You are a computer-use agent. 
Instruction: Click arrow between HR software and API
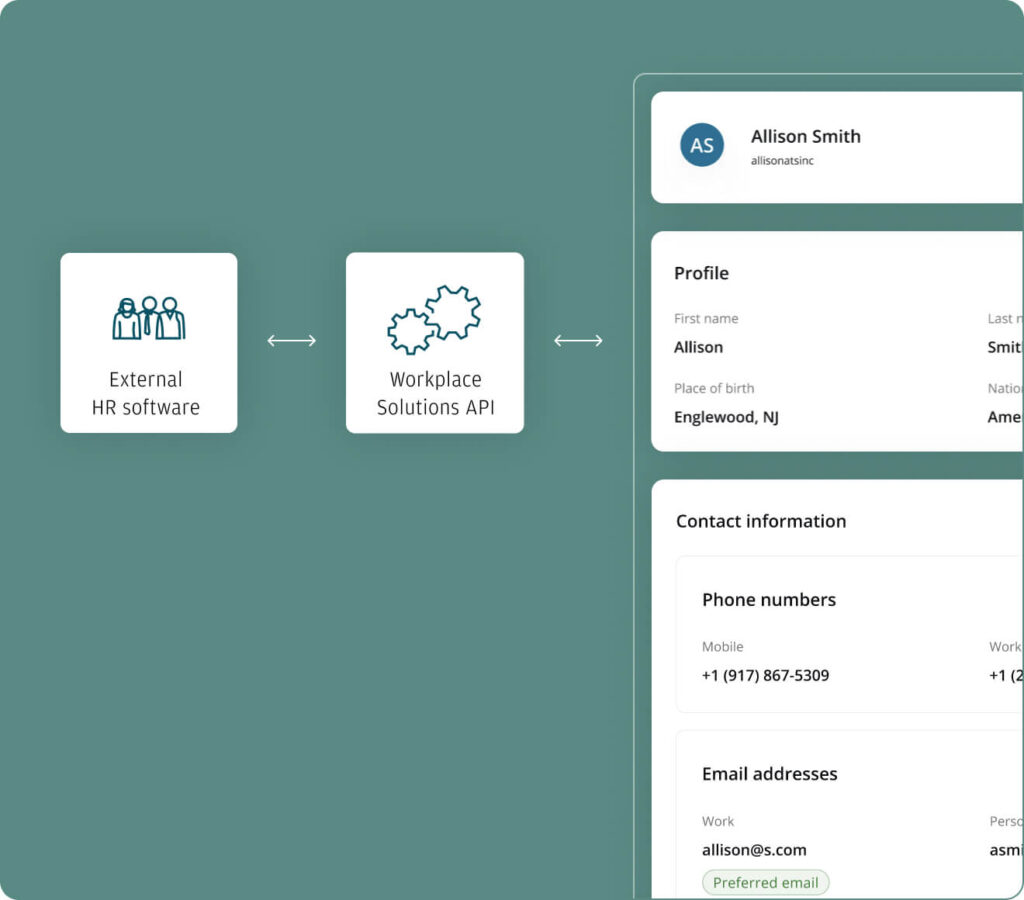pos(292,341)
